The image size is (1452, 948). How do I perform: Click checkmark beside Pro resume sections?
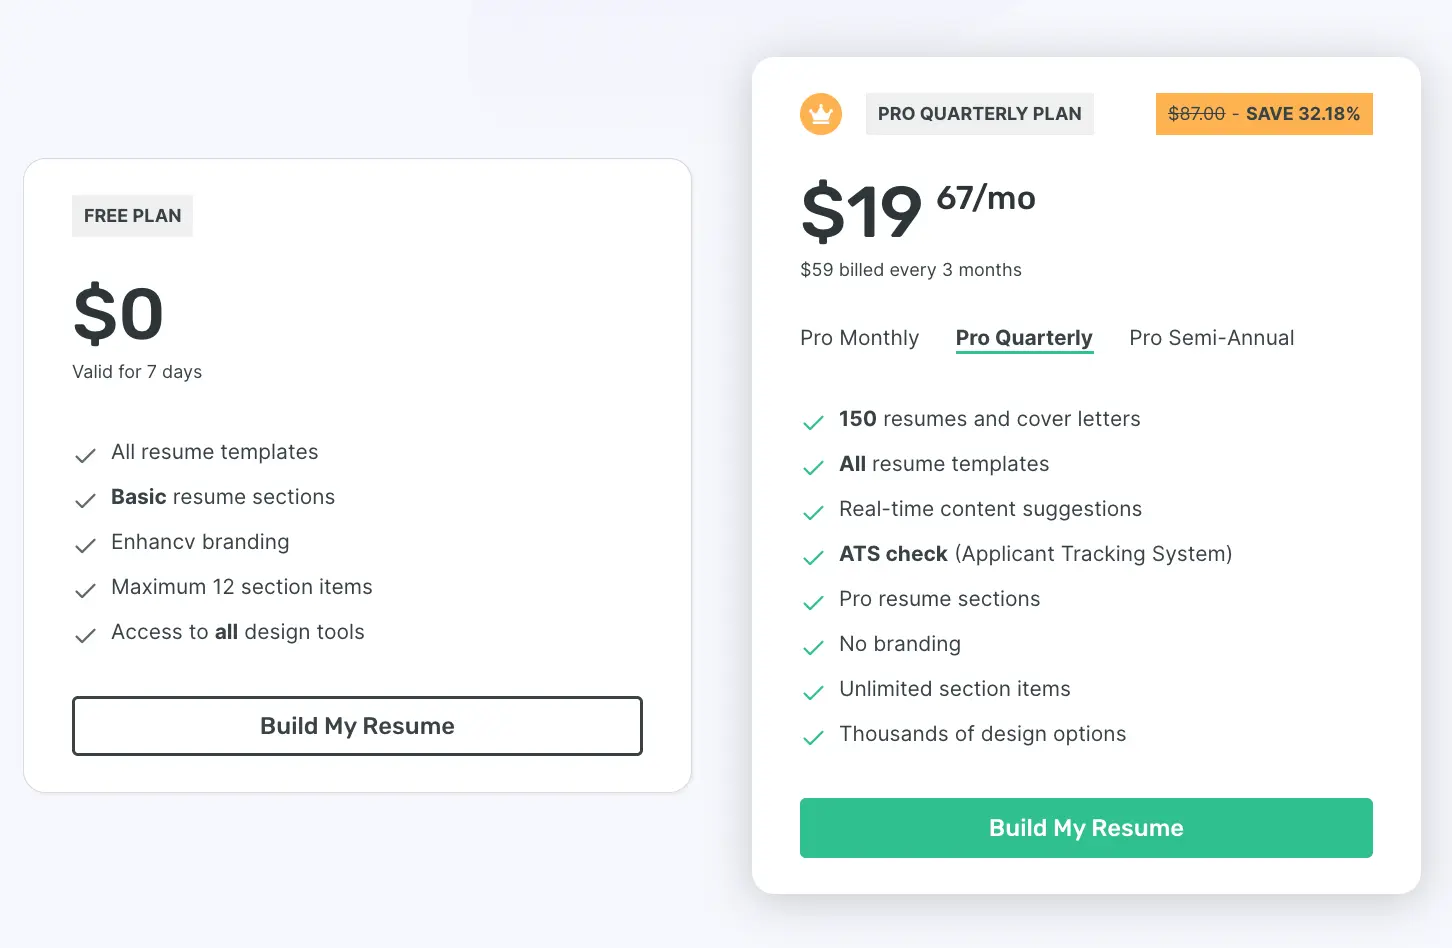pyautogui.click(x=813, y=602)
